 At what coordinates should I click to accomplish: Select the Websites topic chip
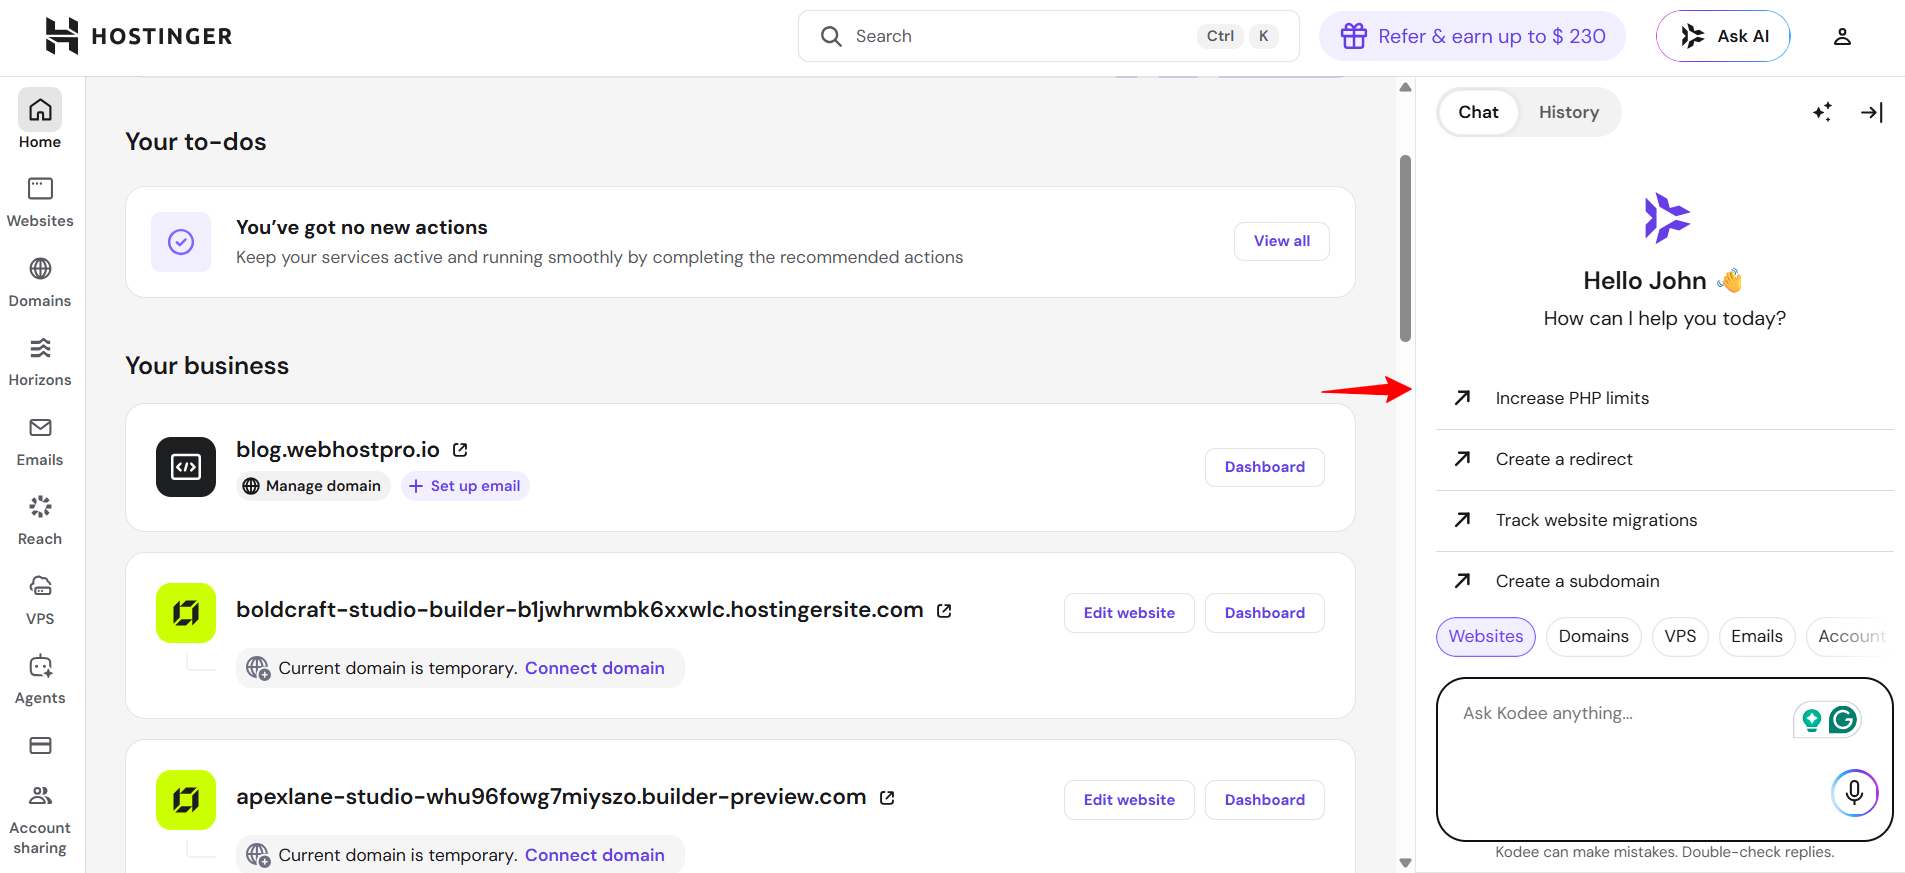[x=1486, y=637]
